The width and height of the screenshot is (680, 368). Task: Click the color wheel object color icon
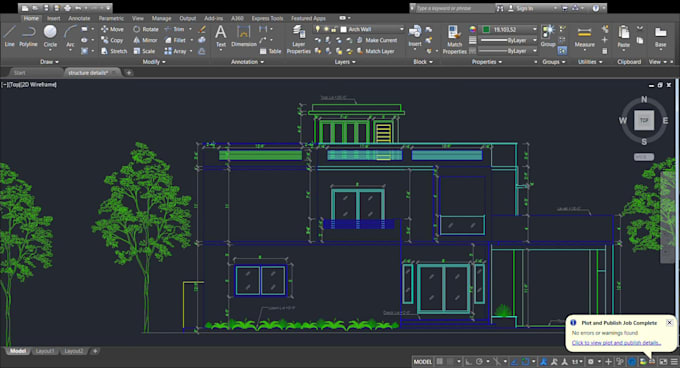(473, 29)
